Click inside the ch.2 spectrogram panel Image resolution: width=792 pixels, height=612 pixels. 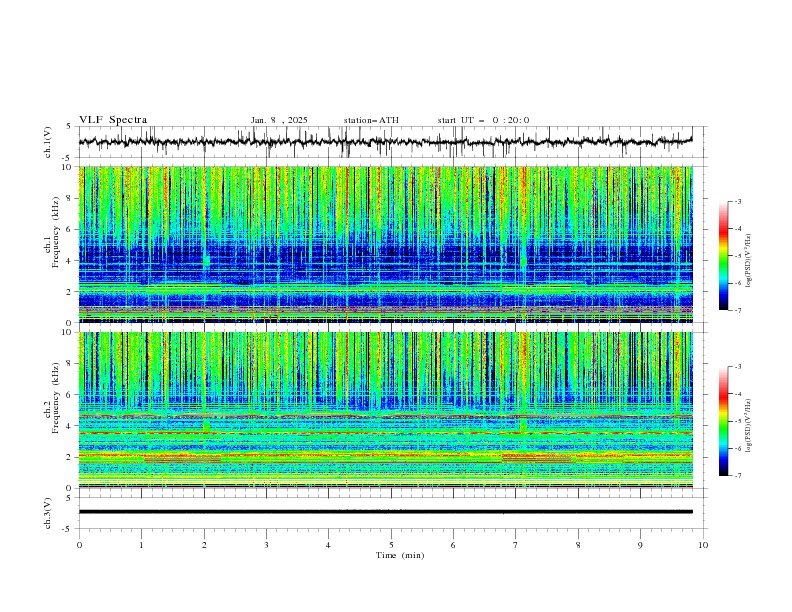[x=385, y=410]
